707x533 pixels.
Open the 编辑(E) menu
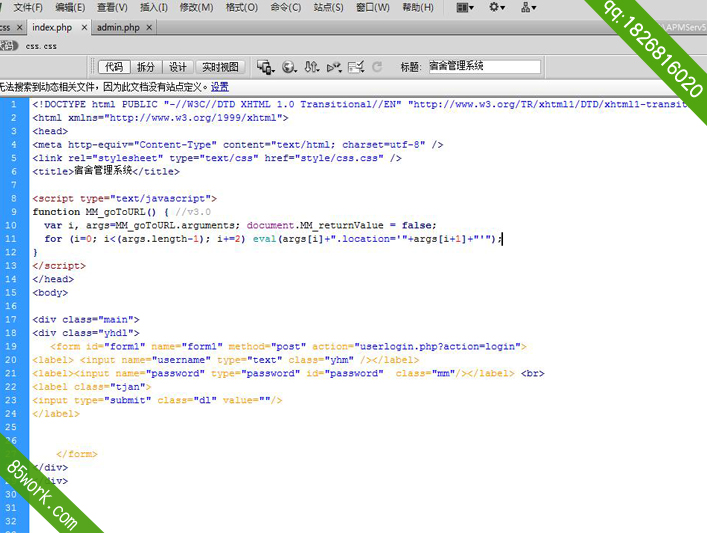pos(70,8)
